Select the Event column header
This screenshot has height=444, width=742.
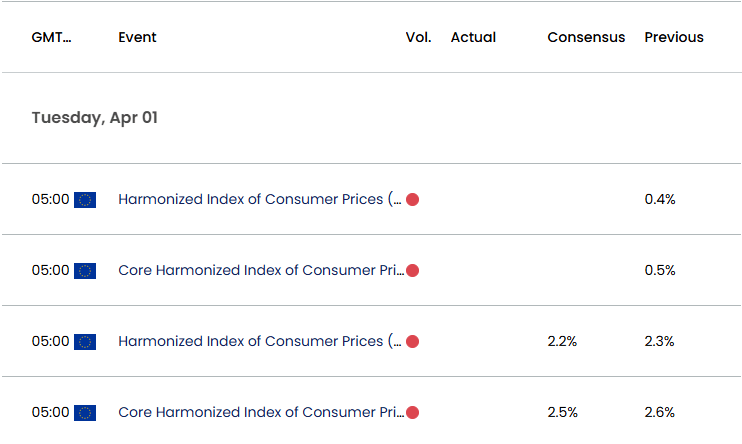click(x=137, y=37)
